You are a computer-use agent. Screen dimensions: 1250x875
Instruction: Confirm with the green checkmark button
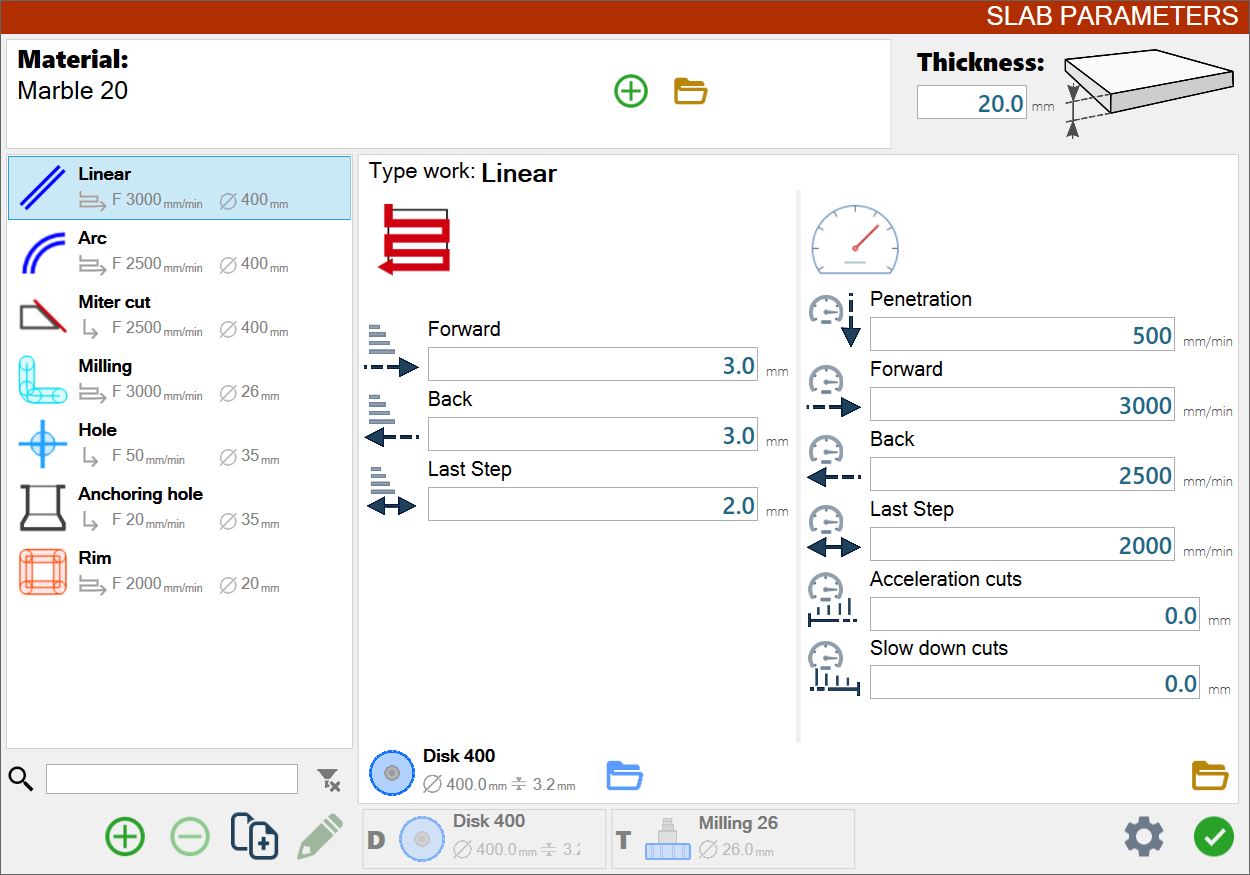point(1213,837)
